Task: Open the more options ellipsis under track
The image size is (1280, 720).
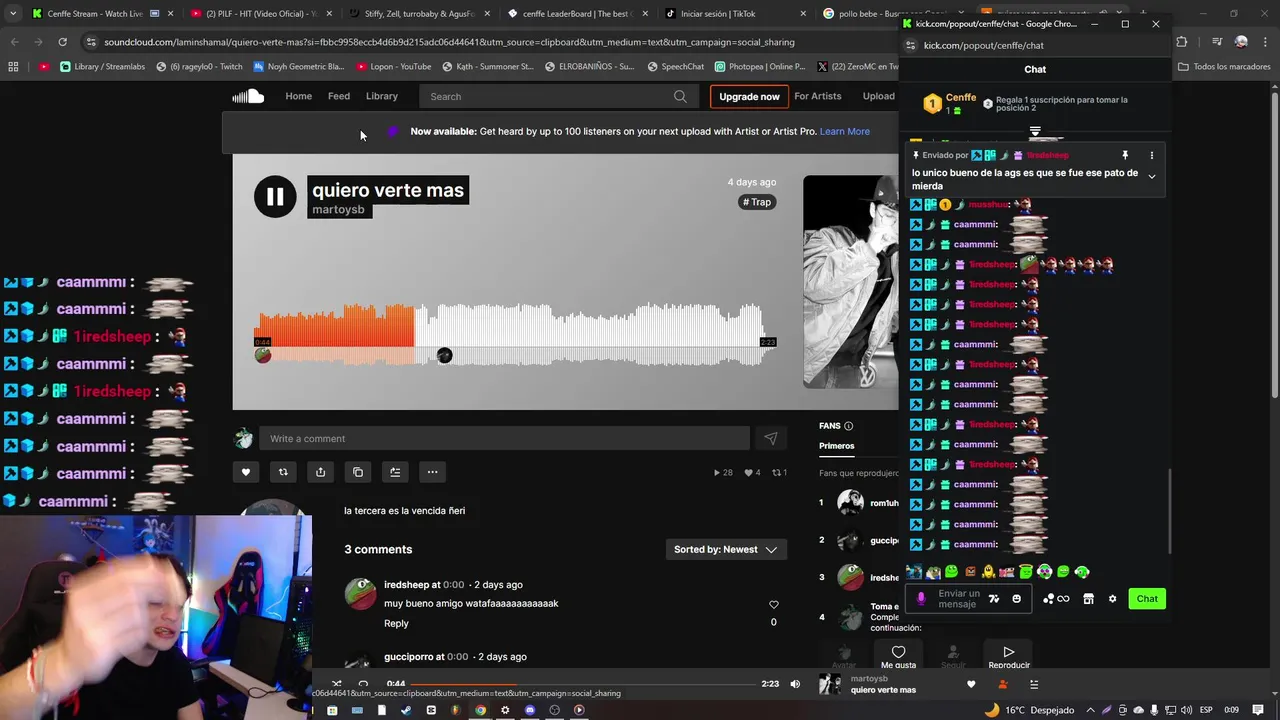Action: (432, 472)
